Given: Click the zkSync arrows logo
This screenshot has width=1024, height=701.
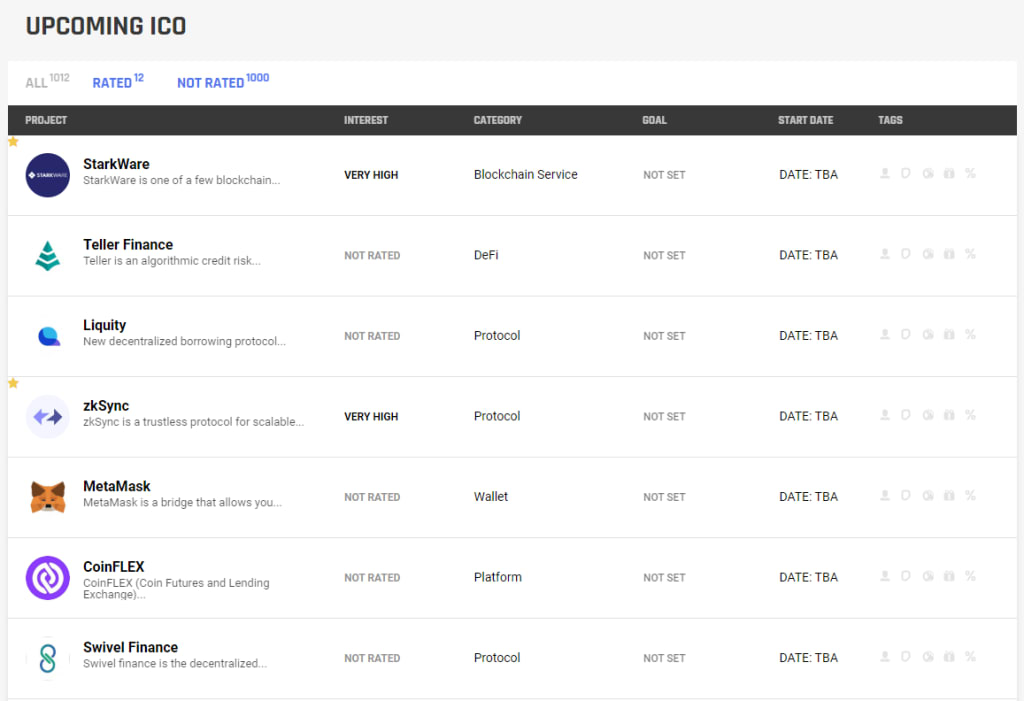Looking at the screenshot, I should point(48,417).
